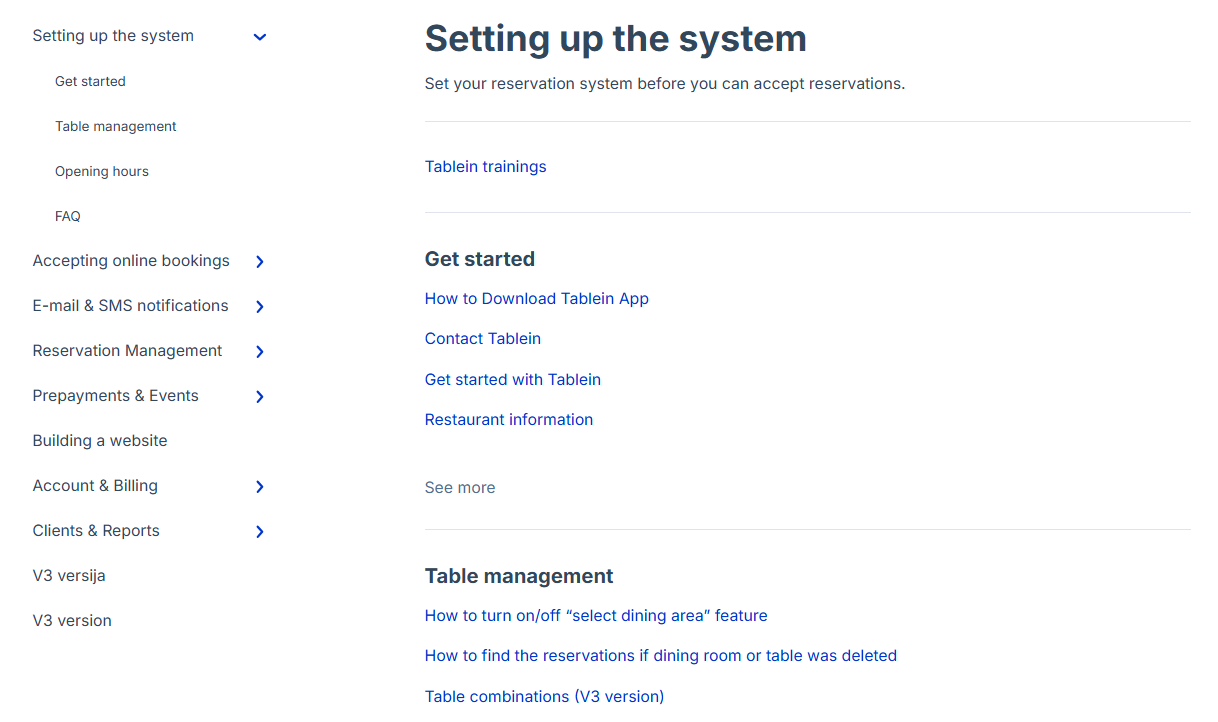The image size is (1218, 722).
Task: Select Prepayments & Events in sidebar
Action: point(115,396)
